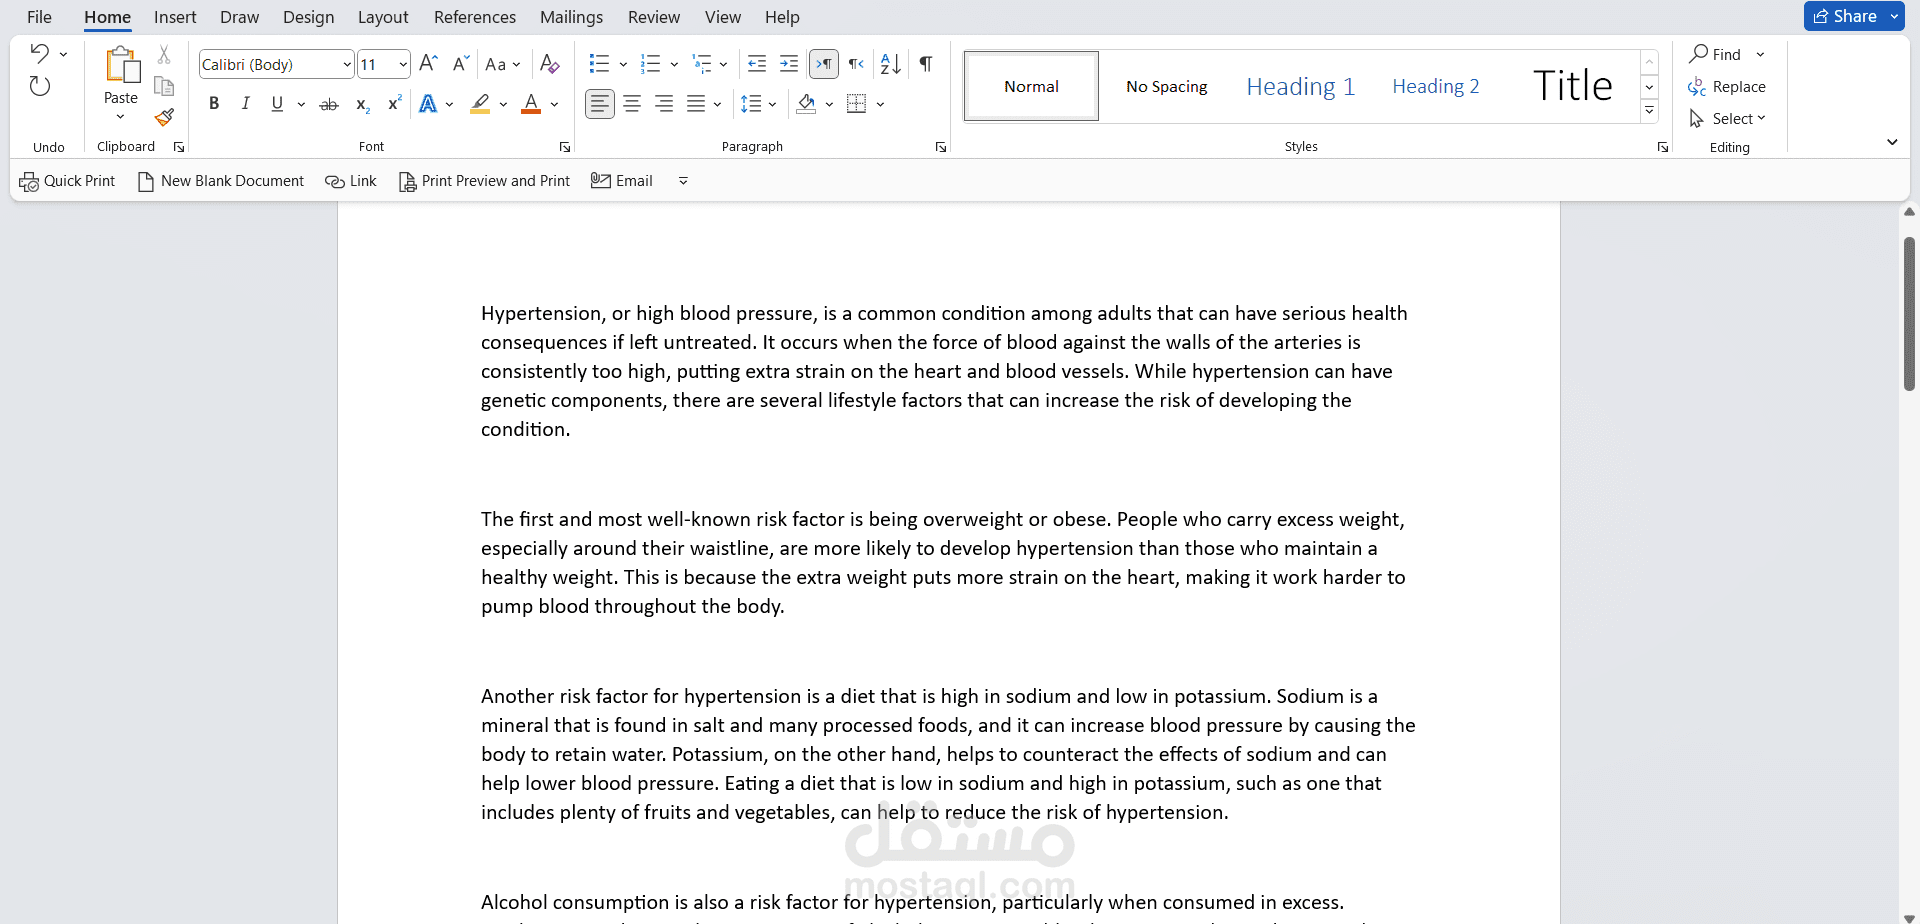Image resolution: width=1920 pixels, height=924 pixels.
Task: Click the Redo icon
Action: click(40, 86)
